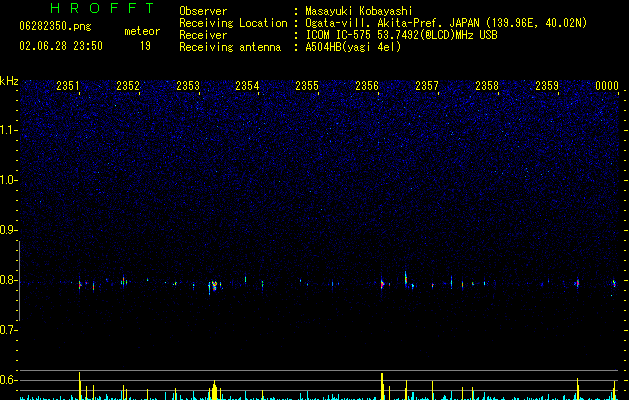Click the 0000 time marker

[x=607, y=86]
